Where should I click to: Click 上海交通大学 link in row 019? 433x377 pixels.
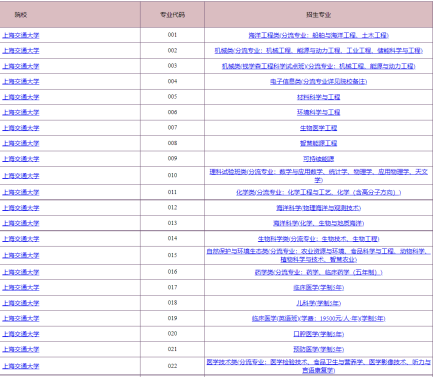(x=21, y=319)
